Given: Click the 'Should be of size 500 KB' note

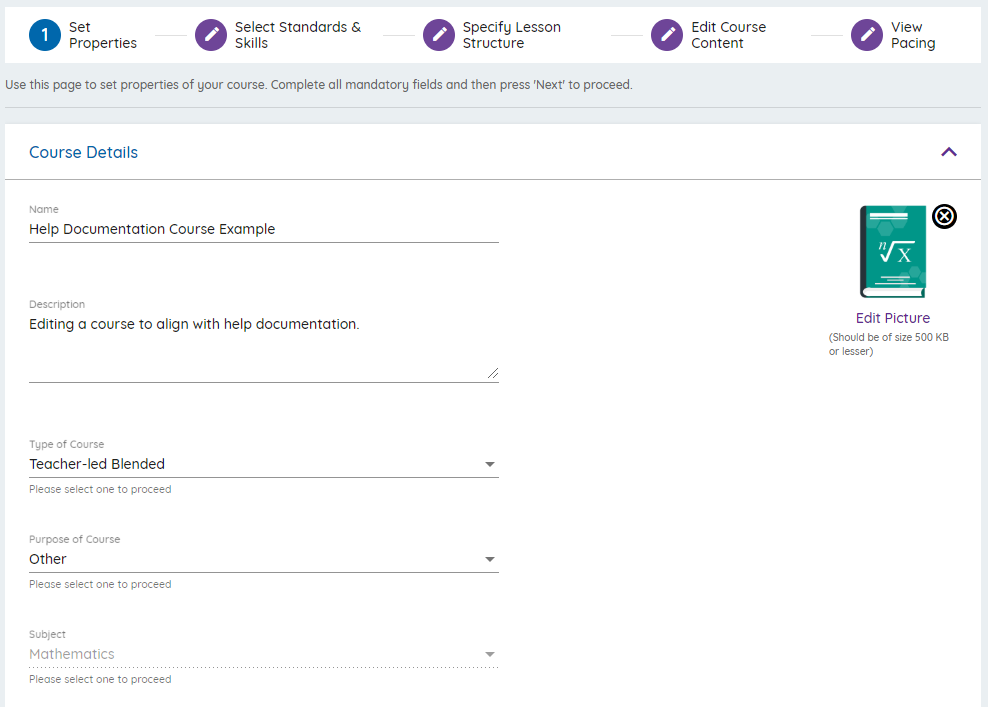Looking at the screenshot, I should pyautogui.click(x=888, y=344).
